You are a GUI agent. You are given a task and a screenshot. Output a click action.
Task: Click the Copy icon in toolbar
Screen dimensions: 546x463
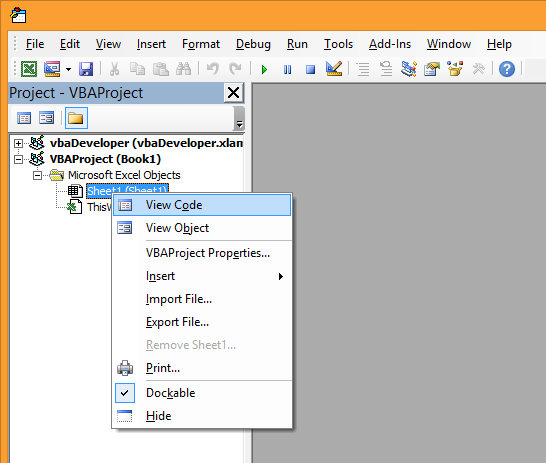tap(137, 69)
